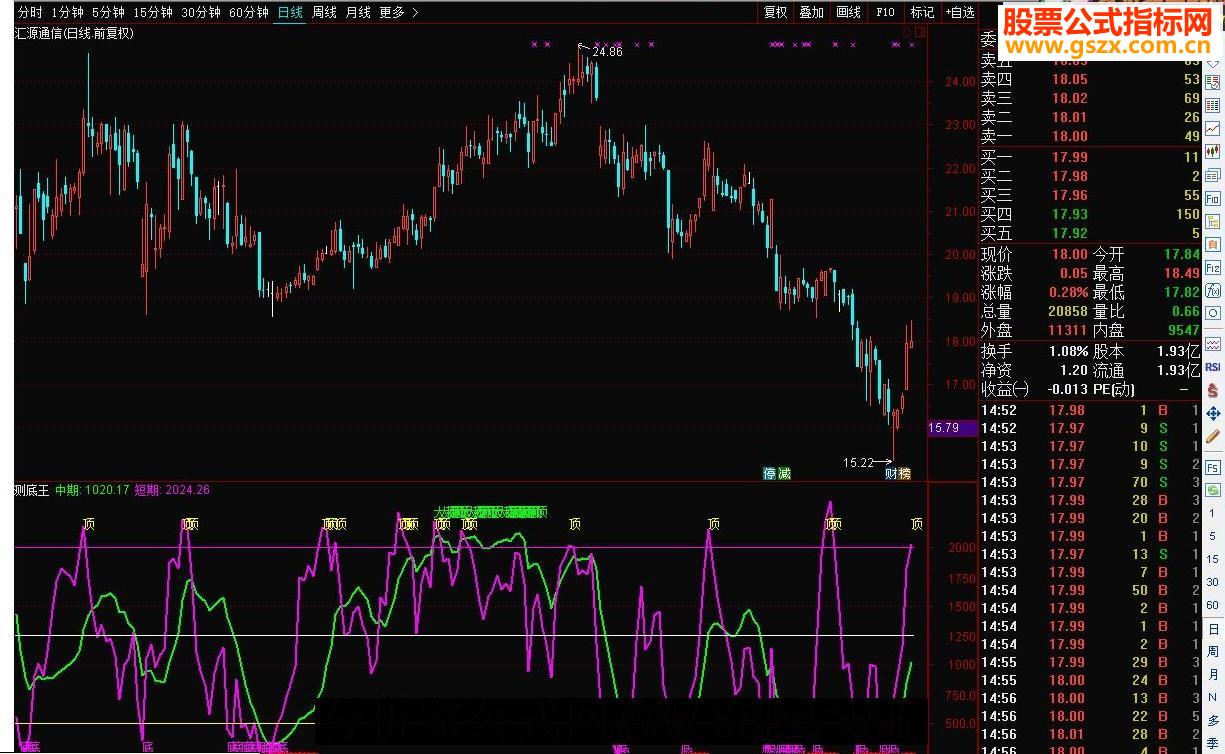The height and width of the screenshot is (754, 1225).
Task: Open the orange document news icon
Action: 1213,244
